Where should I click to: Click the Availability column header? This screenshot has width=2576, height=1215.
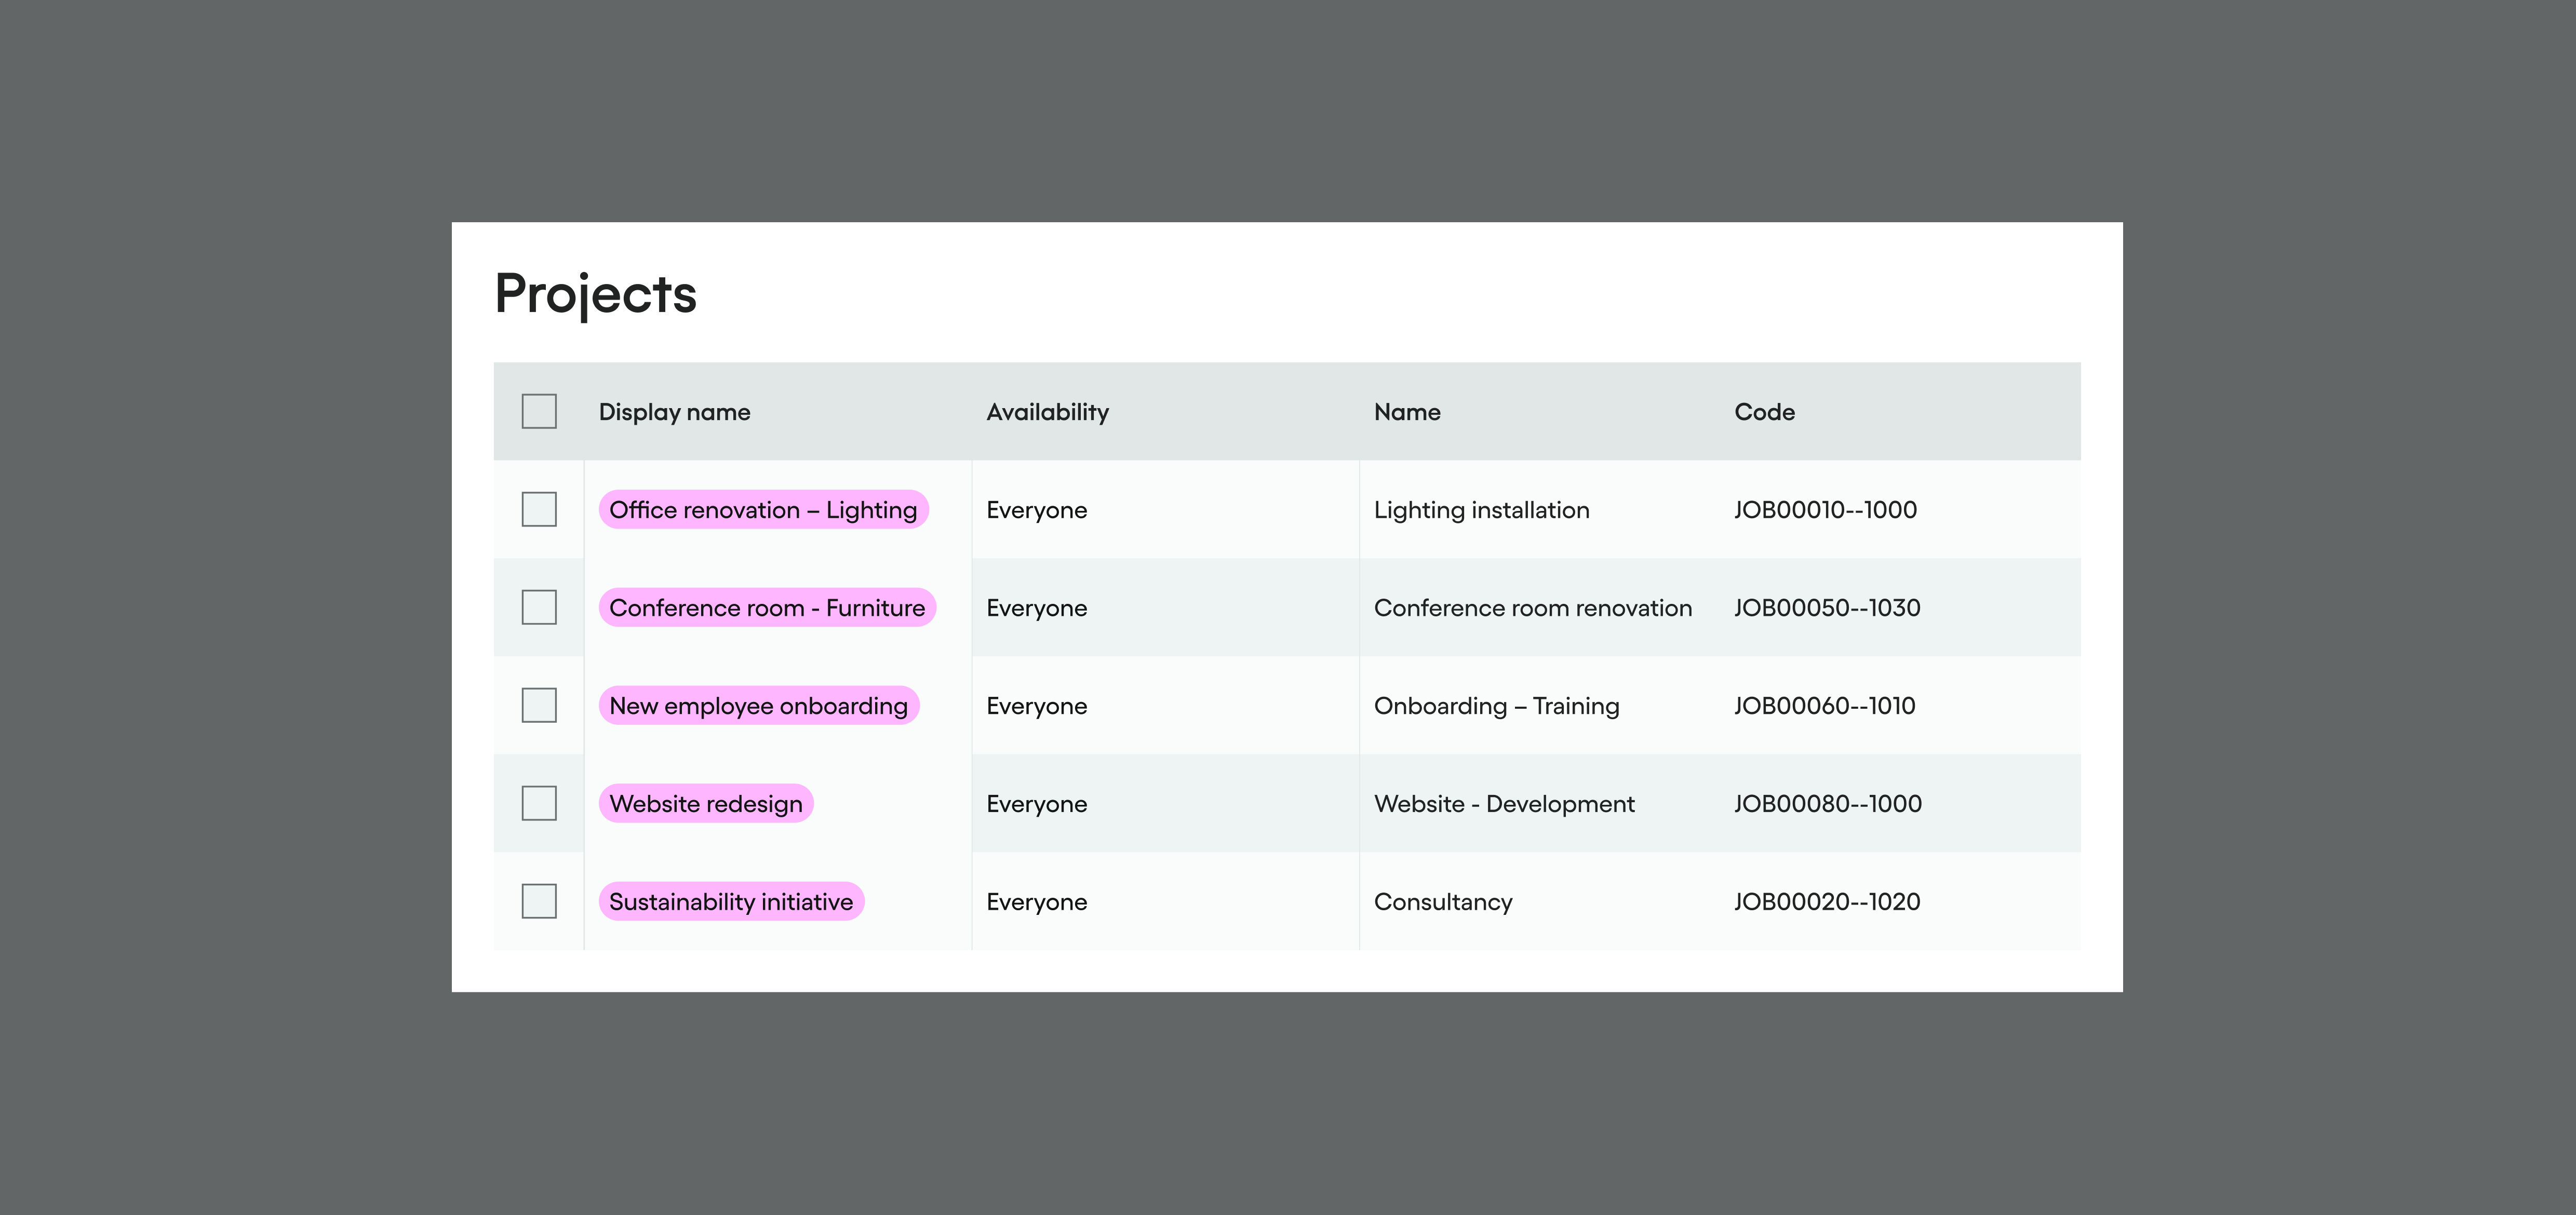pyautogui.click(x=1047, y=412)
